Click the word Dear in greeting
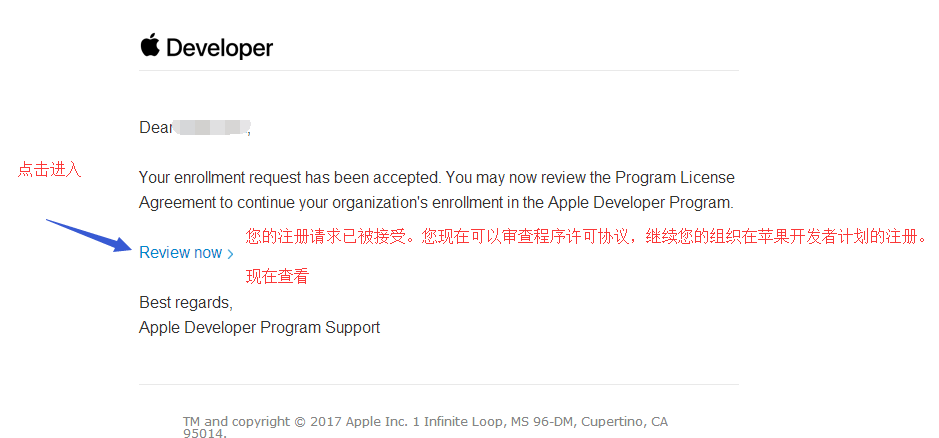This screenshot has width=939, height=438. pos(155,128)
